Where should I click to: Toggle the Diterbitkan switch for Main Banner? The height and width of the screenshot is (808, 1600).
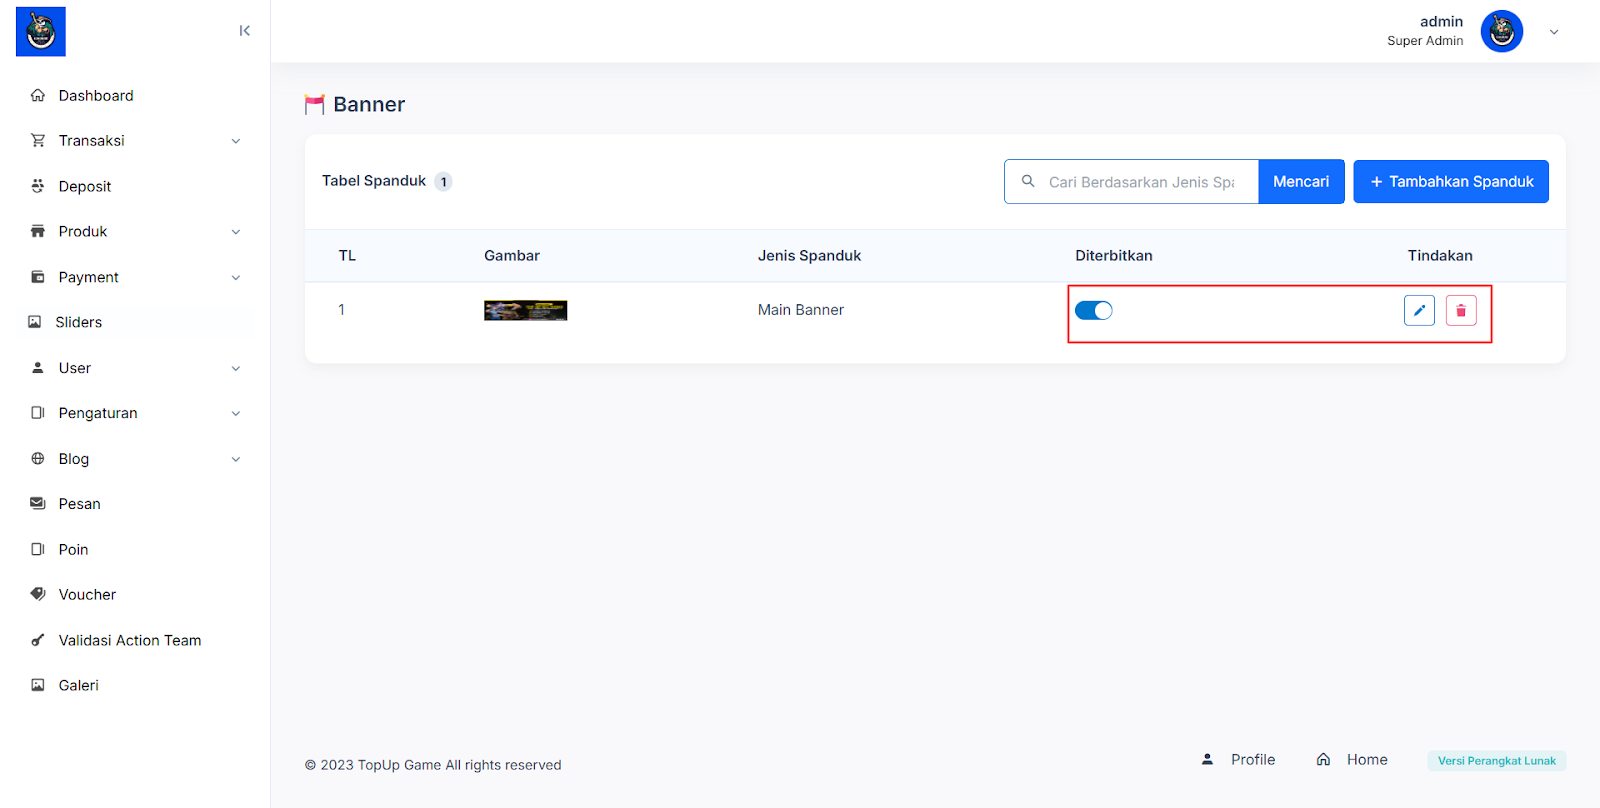tap(1094, 310)
